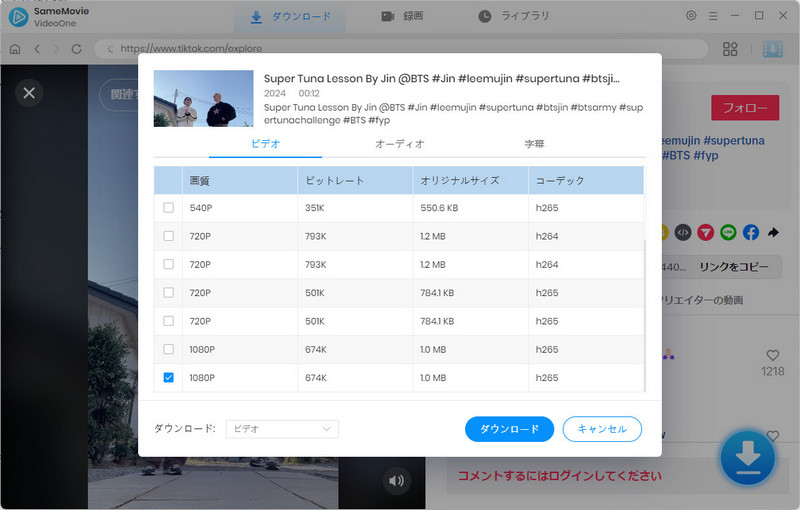Open the hamburger menu icon

click(713, 16)
